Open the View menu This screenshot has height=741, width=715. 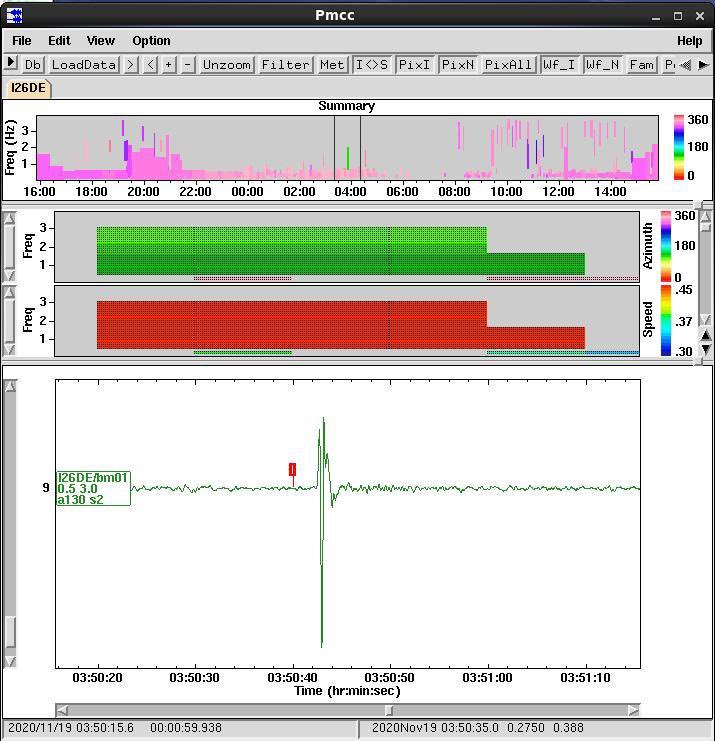pos(101,41)
